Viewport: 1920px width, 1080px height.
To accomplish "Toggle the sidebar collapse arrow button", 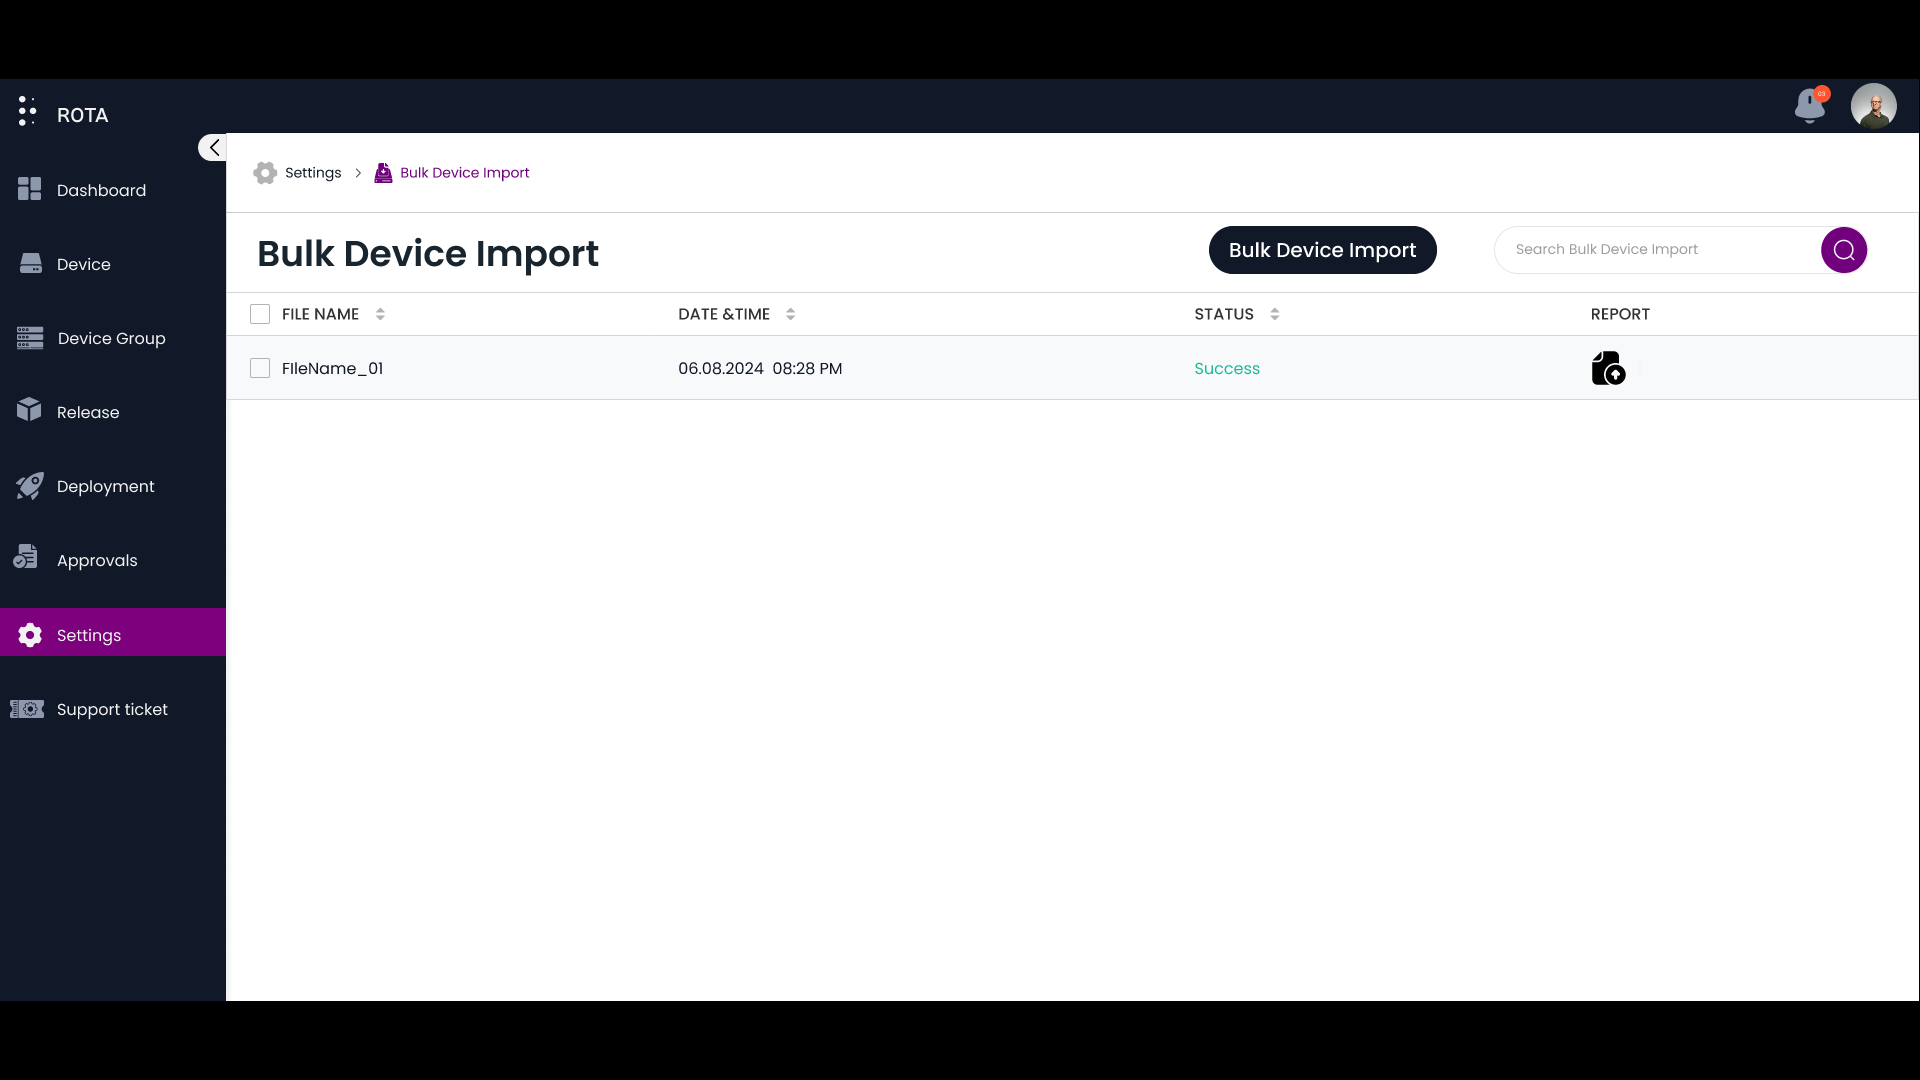I will point(214,146).
